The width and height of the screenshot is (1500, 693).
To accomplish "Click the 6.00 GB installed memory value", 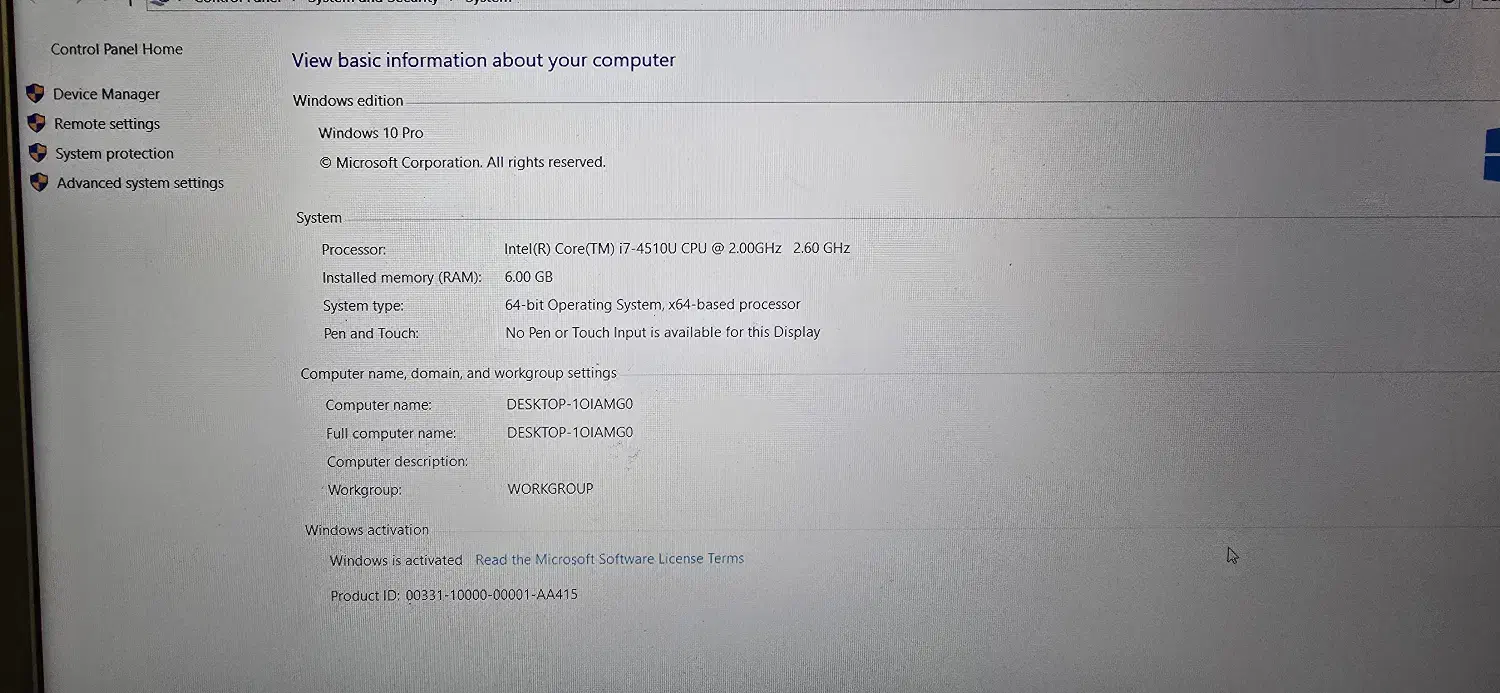I will coord(529,277).
